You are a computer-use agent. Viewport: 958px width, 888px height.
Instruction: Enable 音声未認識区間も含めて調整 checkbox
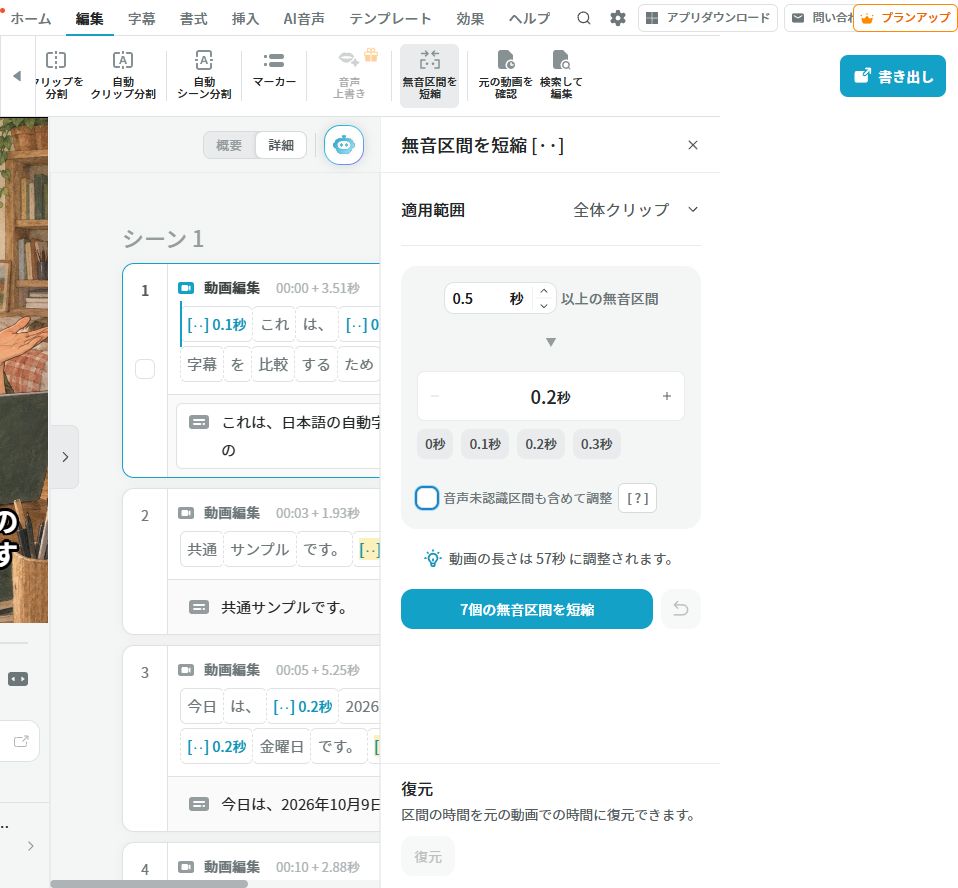click(426, 498)
